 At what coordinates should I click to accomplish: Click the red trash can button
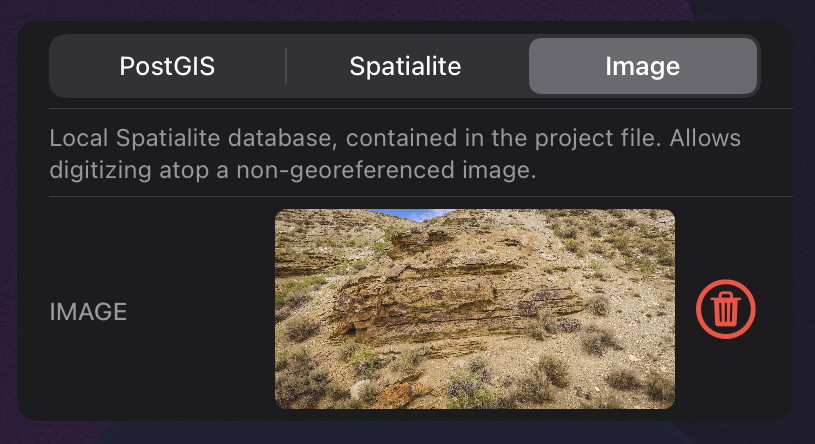[x=725, y=309]
